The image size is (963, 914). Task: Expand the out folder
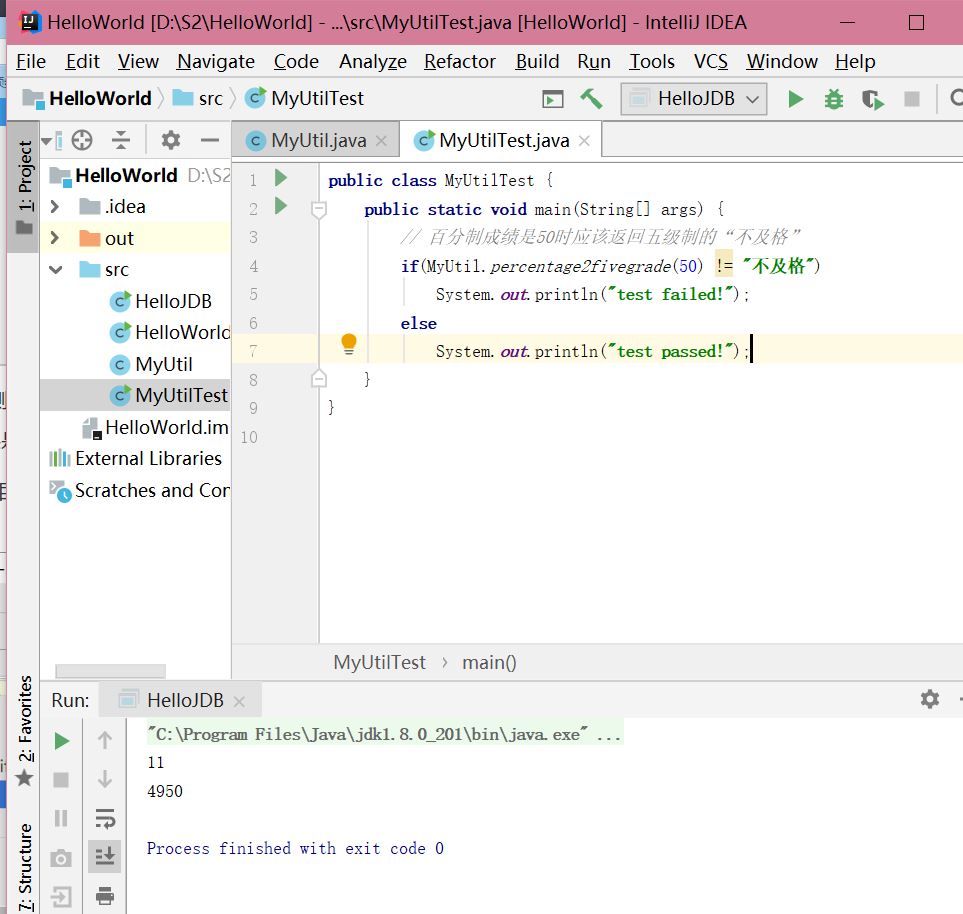click(55, 238)
